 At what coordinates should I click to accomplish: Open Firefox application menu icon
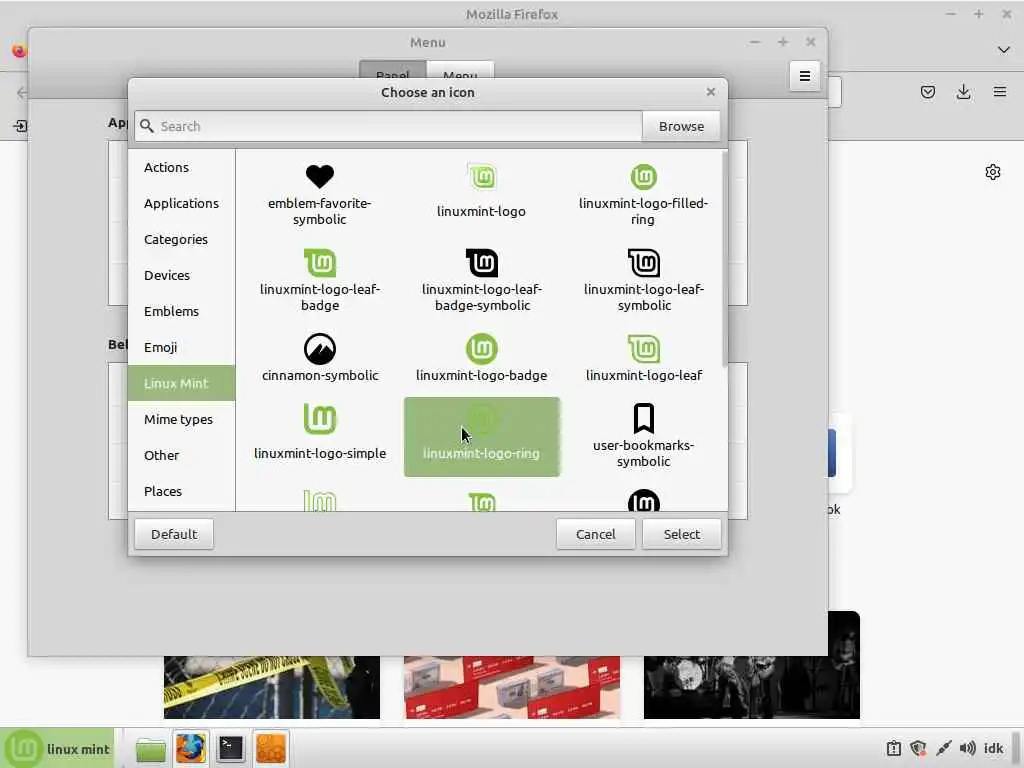[1000, 92]
